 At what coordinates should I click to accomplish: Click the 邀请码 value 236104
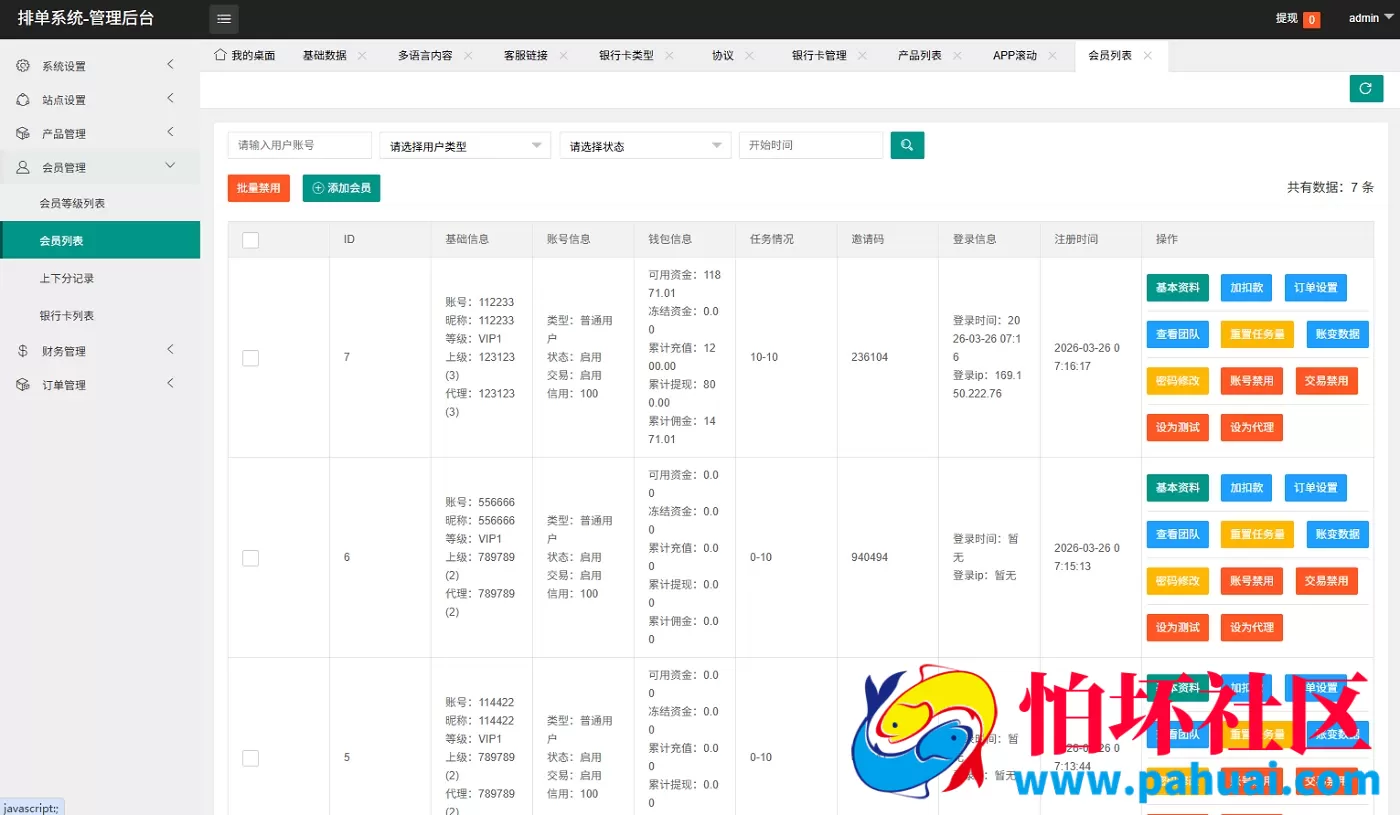coord(869,357)
